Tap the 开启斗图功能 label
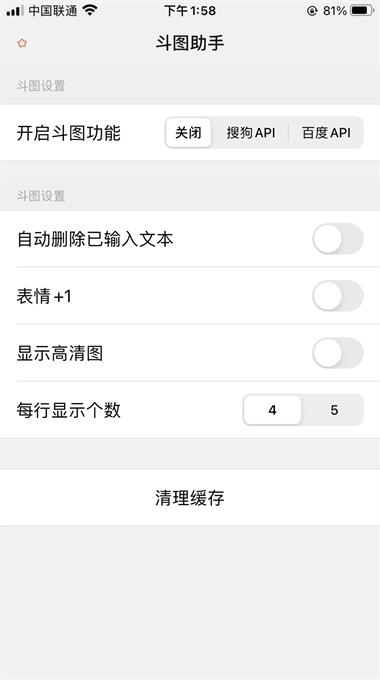 coord(69,133)
